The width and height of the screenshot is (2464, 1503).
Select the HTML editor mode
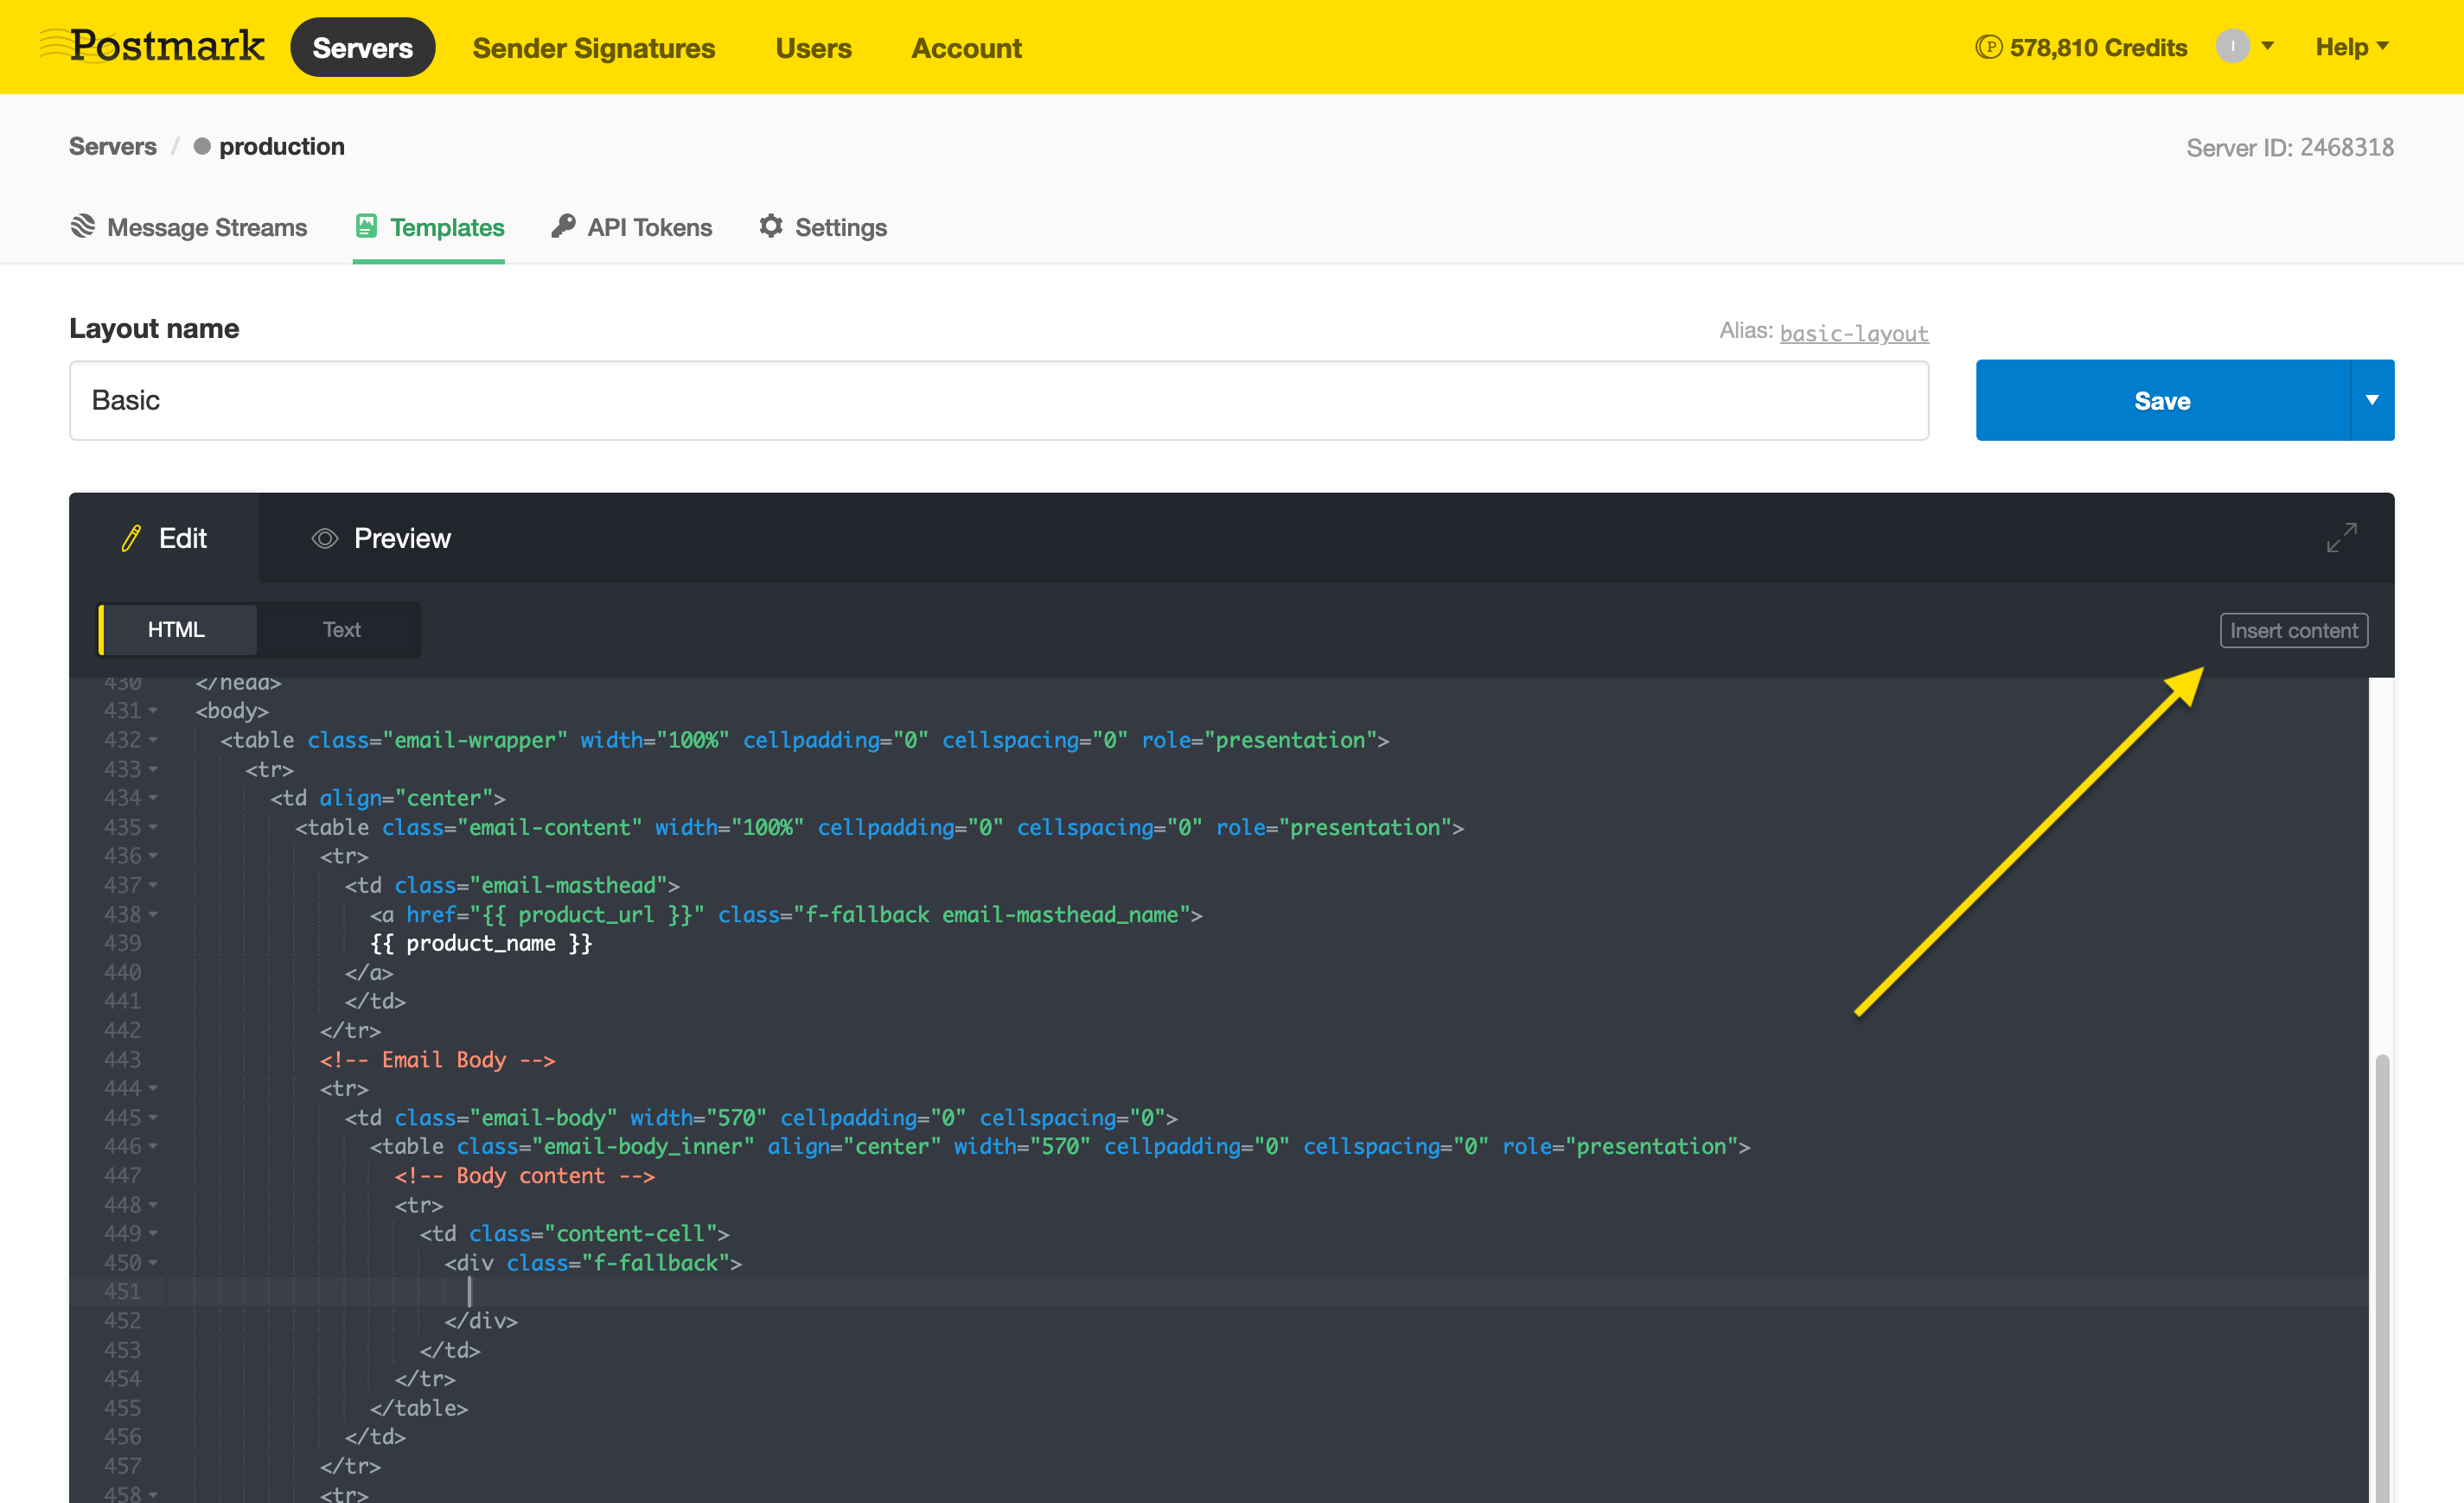click(176, 629)
